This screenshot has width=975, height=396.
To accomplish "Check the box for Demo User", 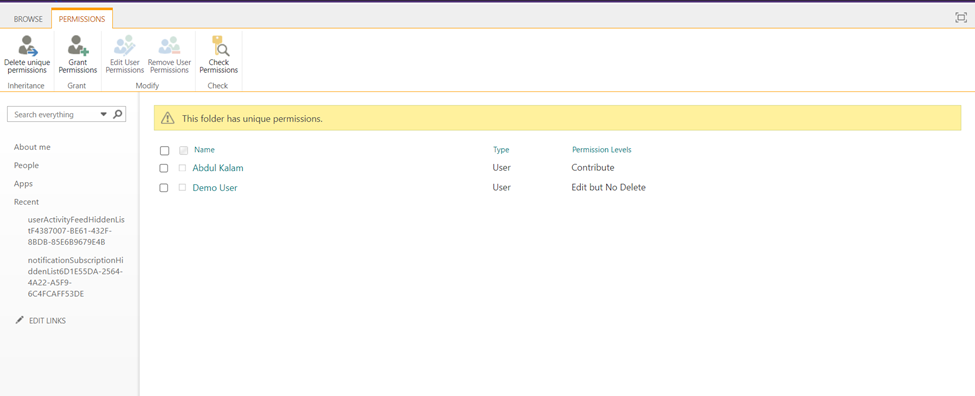I will (164, 188).
